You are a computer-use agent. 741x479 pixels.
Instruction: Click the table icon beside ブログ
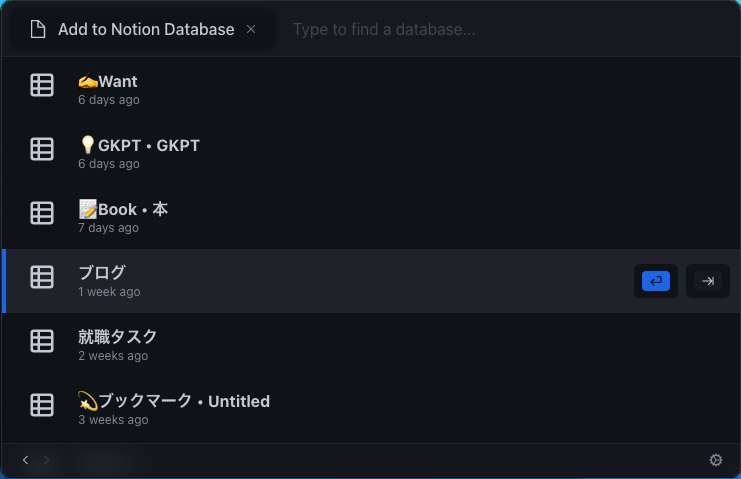[x=42, y=277]
